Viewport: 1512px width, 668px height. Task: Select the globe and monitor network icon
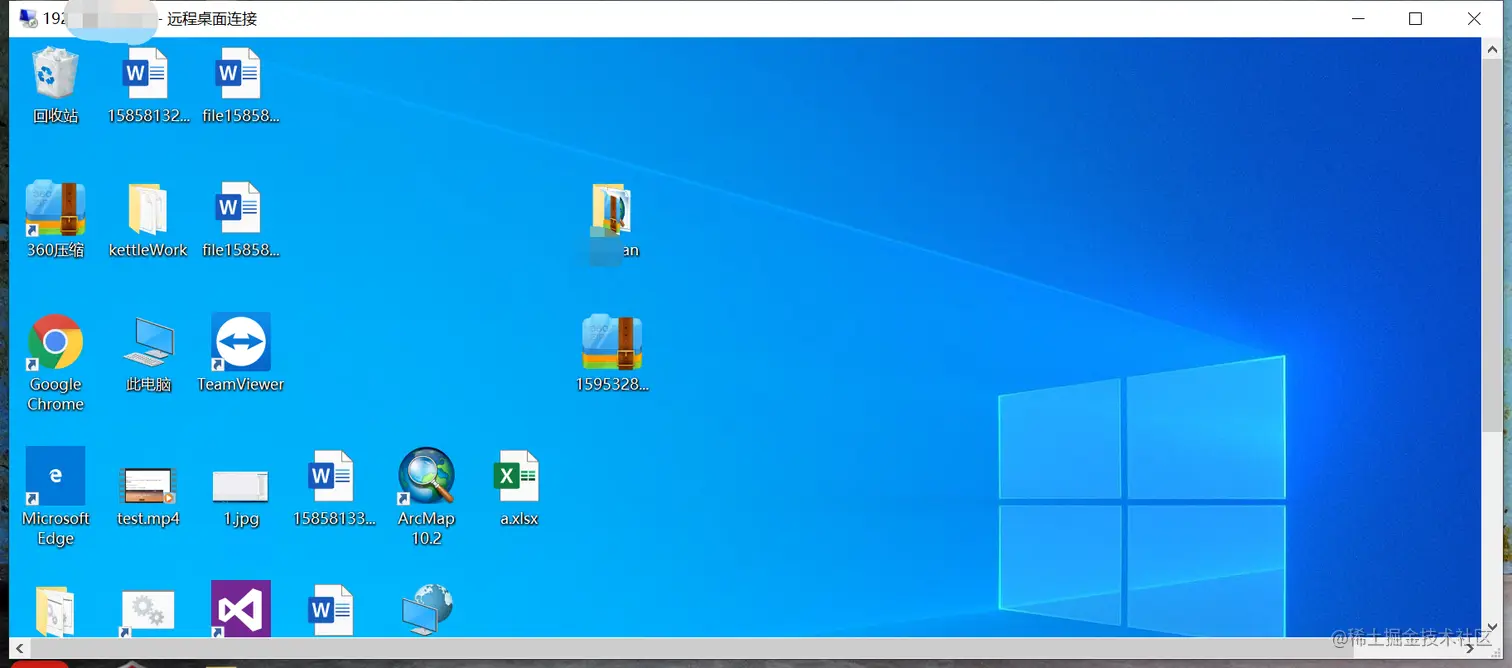point(426,609)
